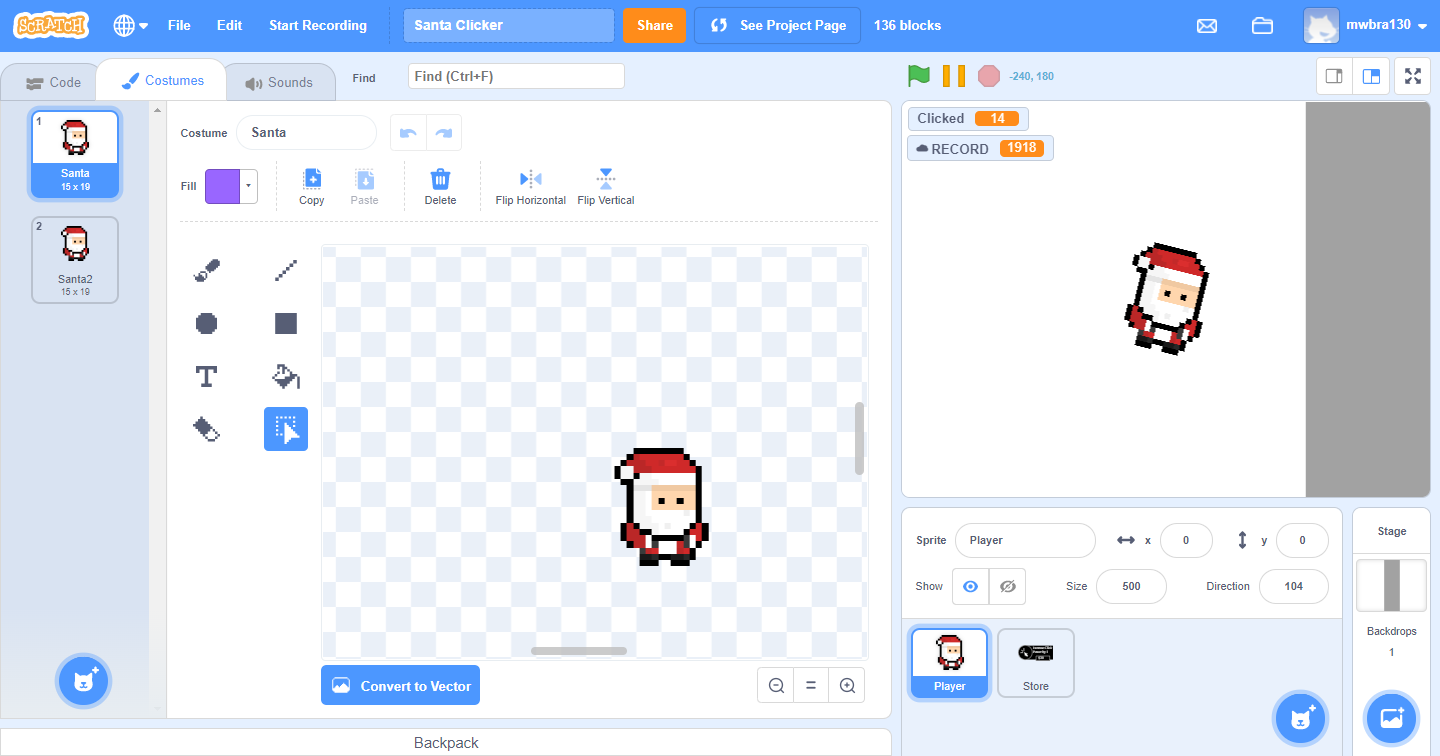Select the Brush tool
1440x756 pixels.
(x=206, y=269)
